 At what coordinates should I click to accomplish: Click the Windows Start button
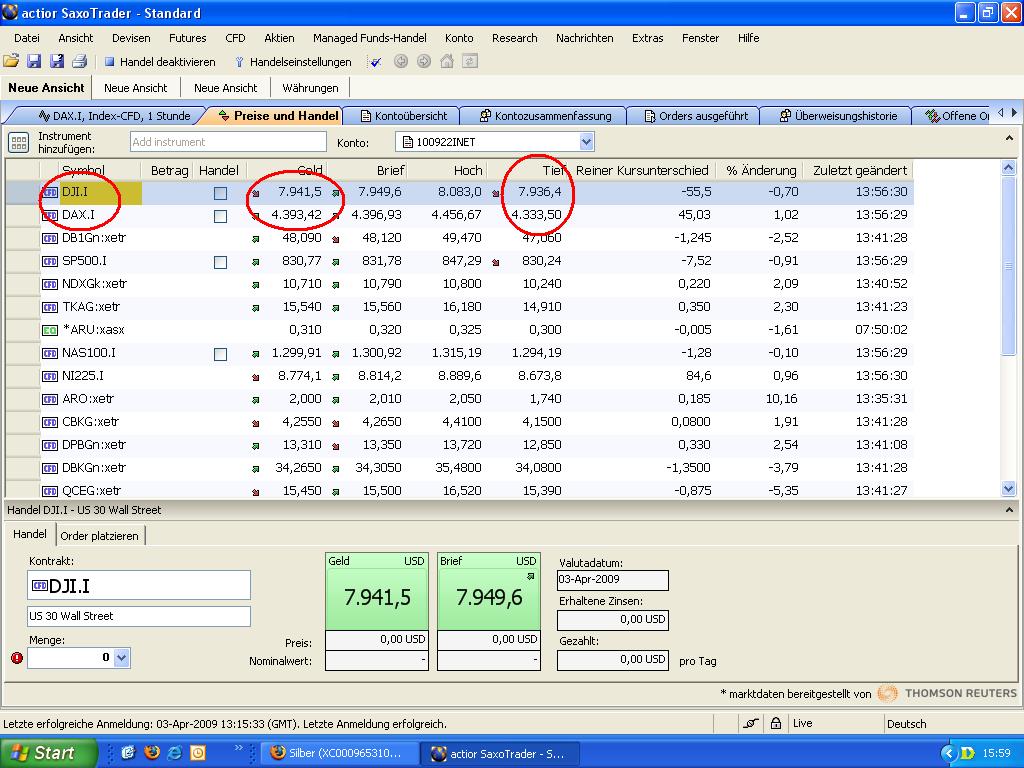point(48,753)
